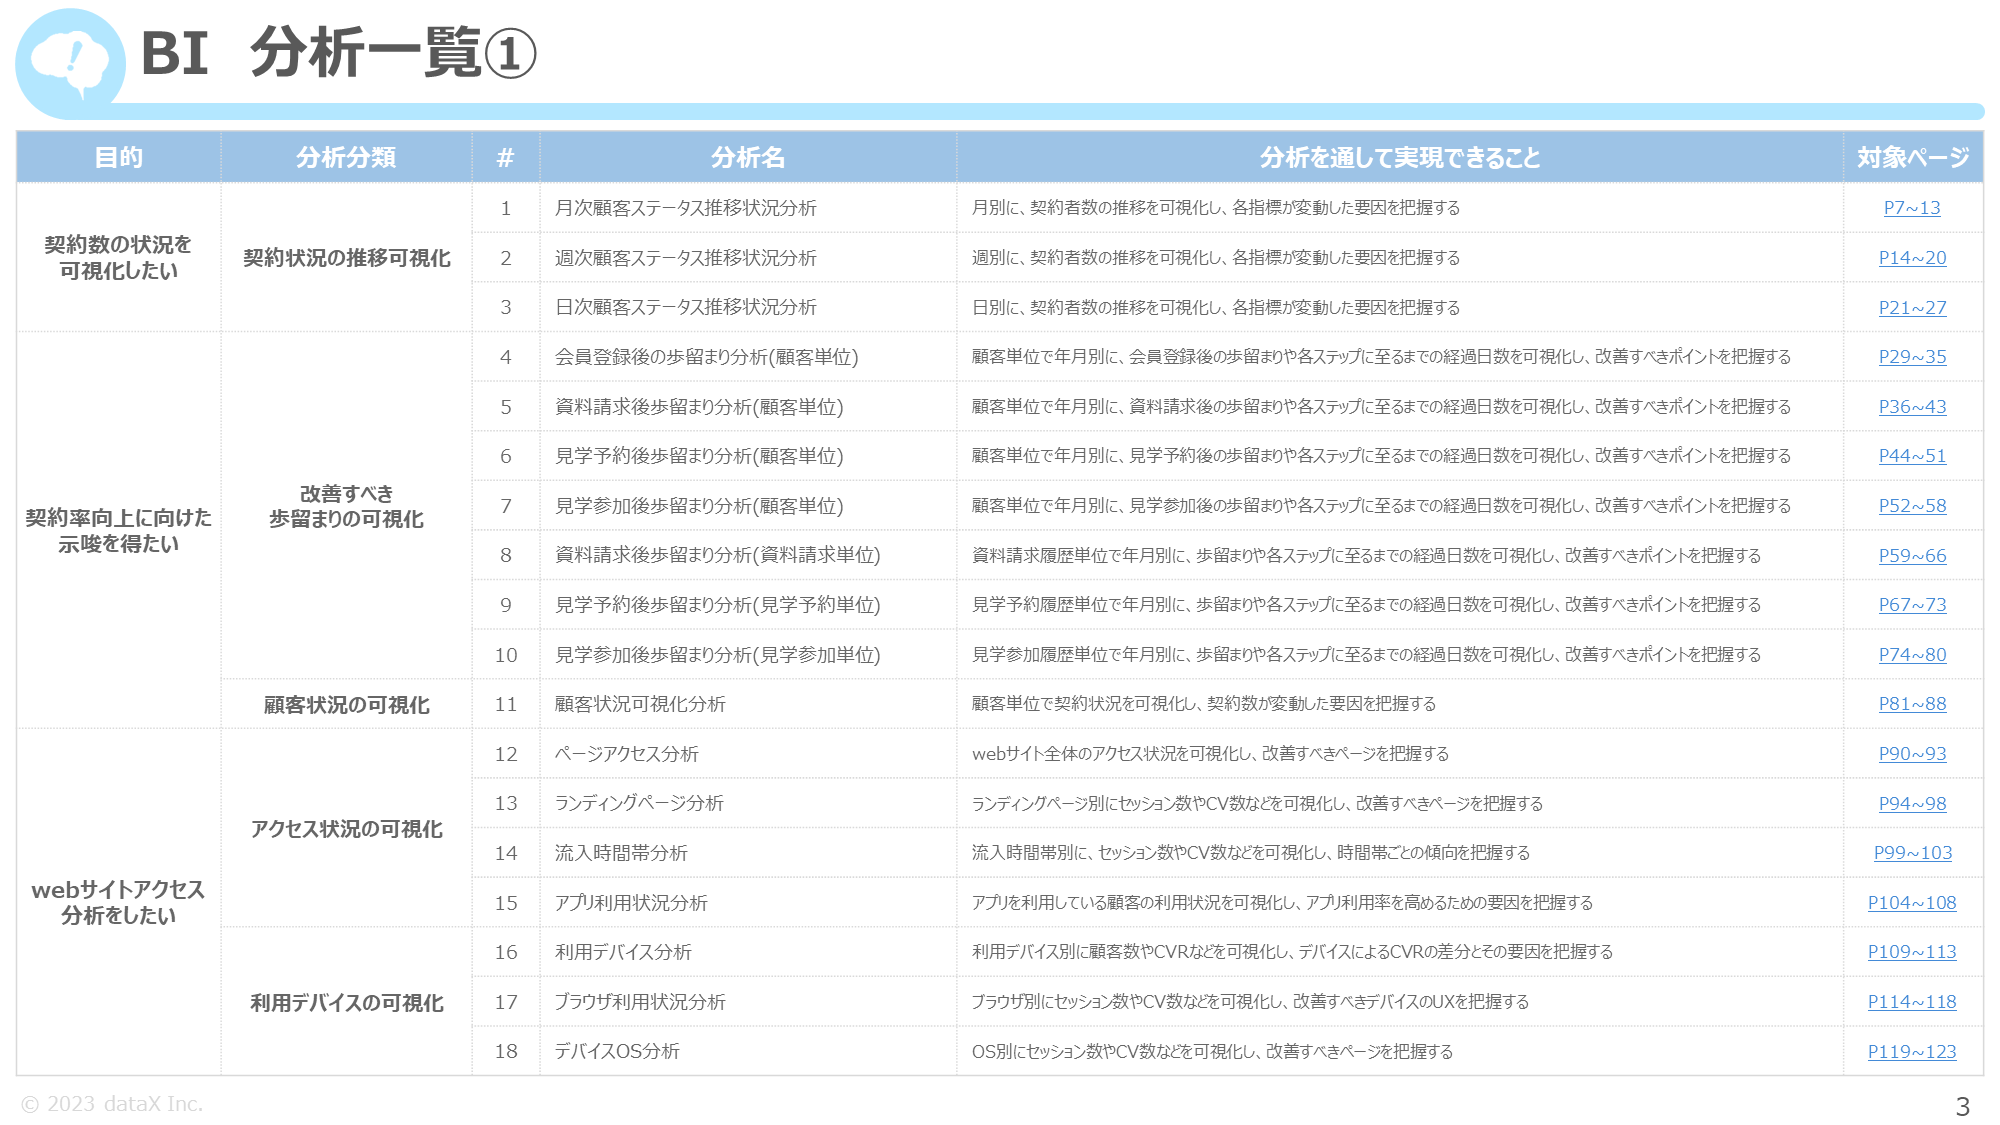Click the © 2023 dataX Inc. footer text
This screenshot has height=1125, width=2000.
point(112,1104)
